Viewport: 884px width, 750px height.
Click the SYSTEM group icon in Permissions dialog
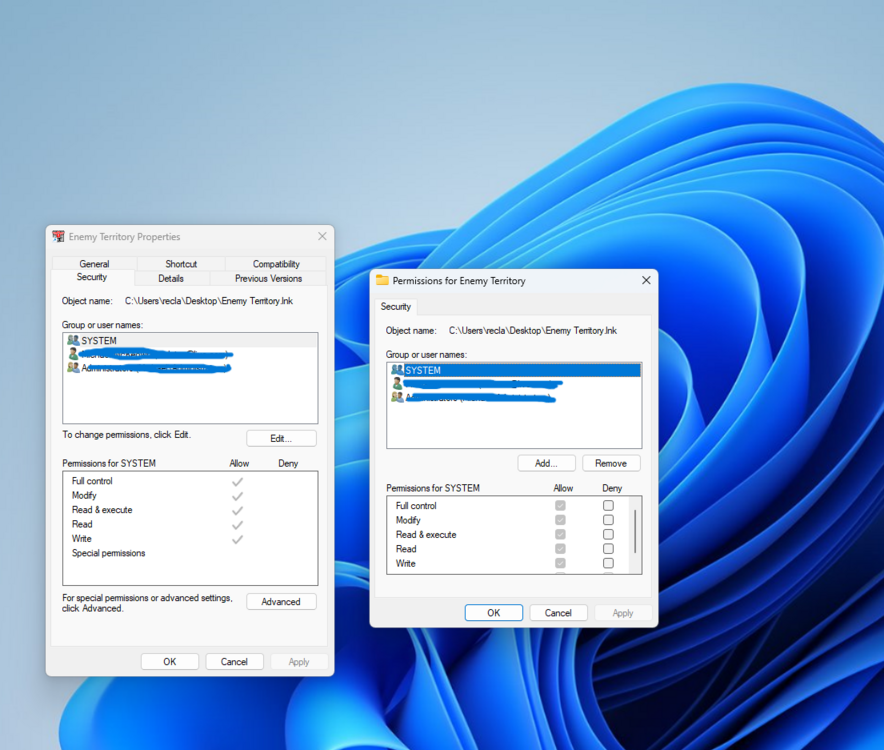pos(397,370)
